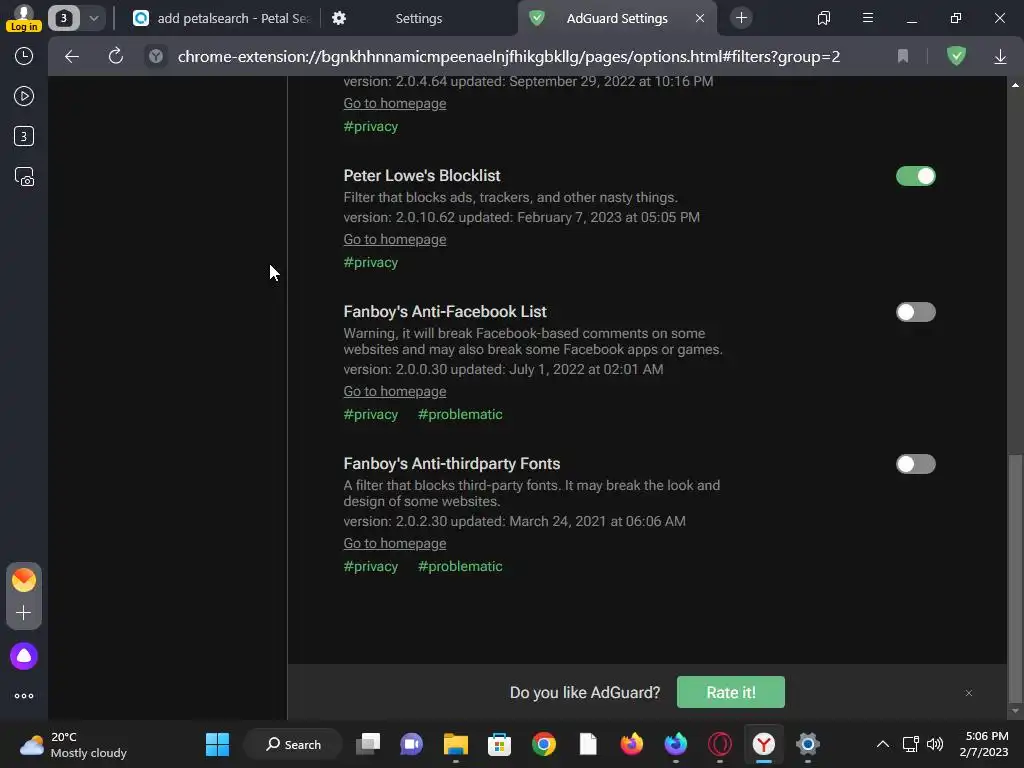This screenshot has width=1024, height=768.
Task: Click the Fanboy's Anti-thirdparty Fonts title
Action: point(452,464)
